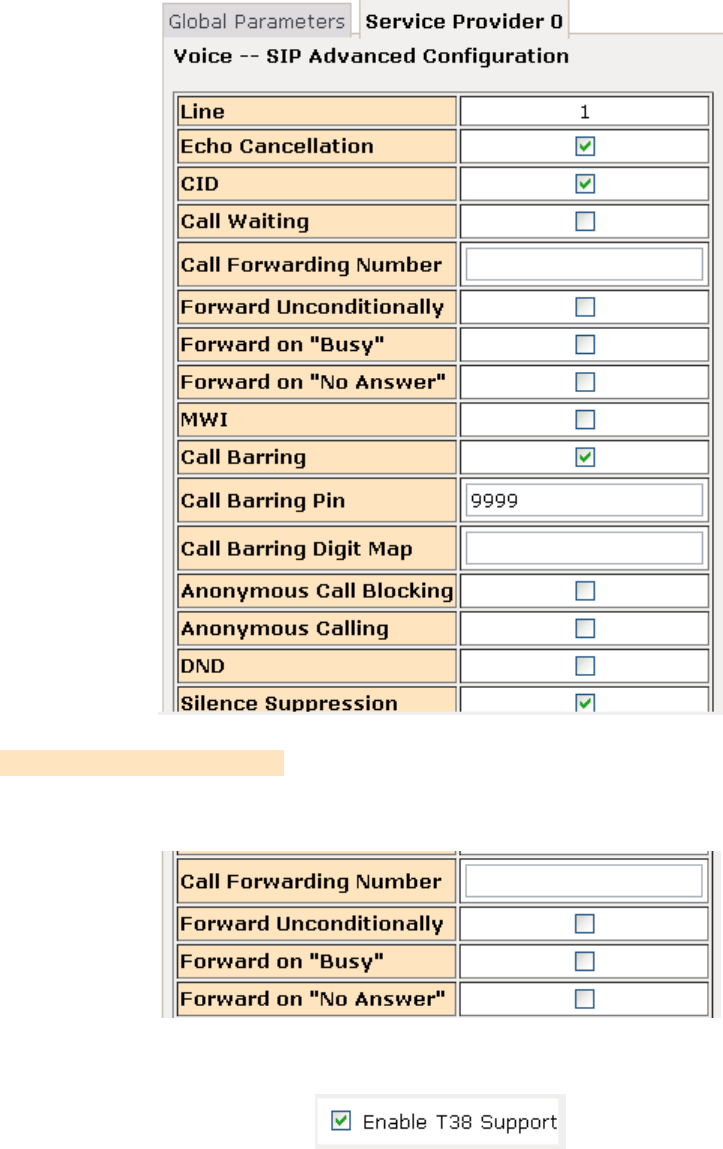
Task: Turn on the MWI checkbox
Action: tap(586, 419)
